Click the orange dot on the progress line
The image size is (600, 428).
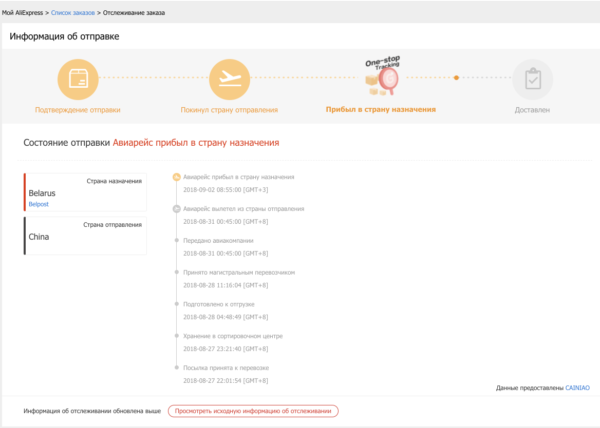pos(456,78)
